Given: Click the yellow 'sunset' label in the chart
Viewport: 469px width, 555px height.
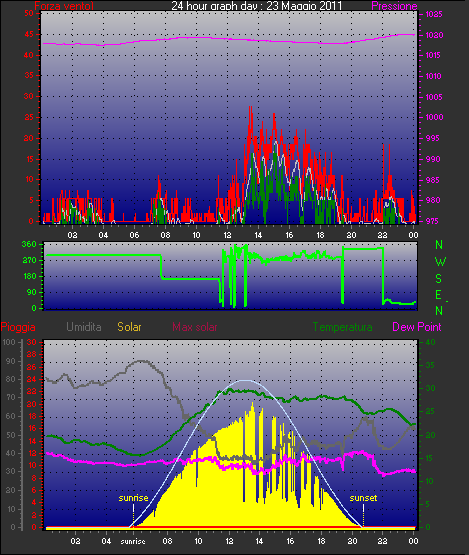Looking at the screenshot, I should 364,498.
